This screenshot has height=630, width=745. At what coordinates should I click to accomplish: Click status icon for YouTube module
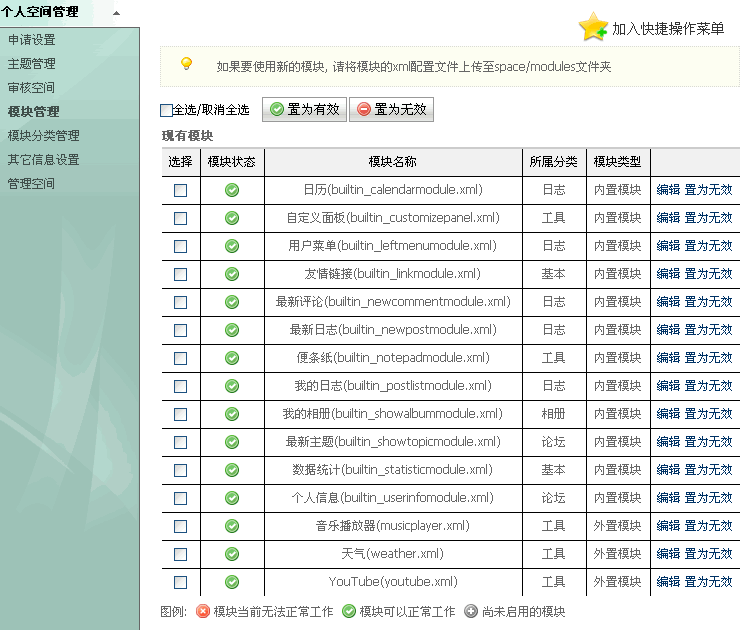232,582
